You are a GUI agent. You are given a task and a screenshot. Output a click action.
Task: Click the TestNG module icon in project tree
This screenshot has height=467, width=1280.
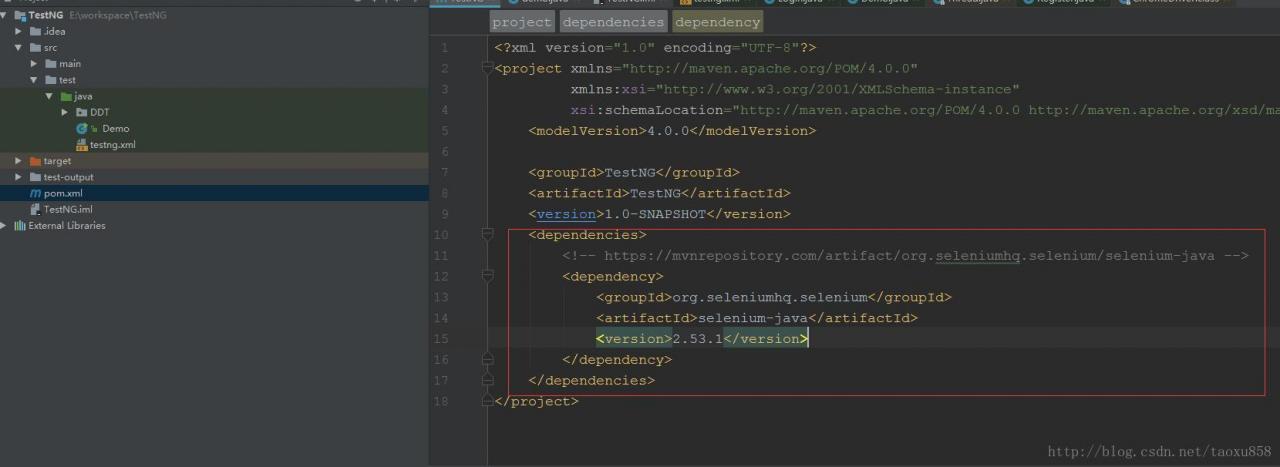[20, 15]
